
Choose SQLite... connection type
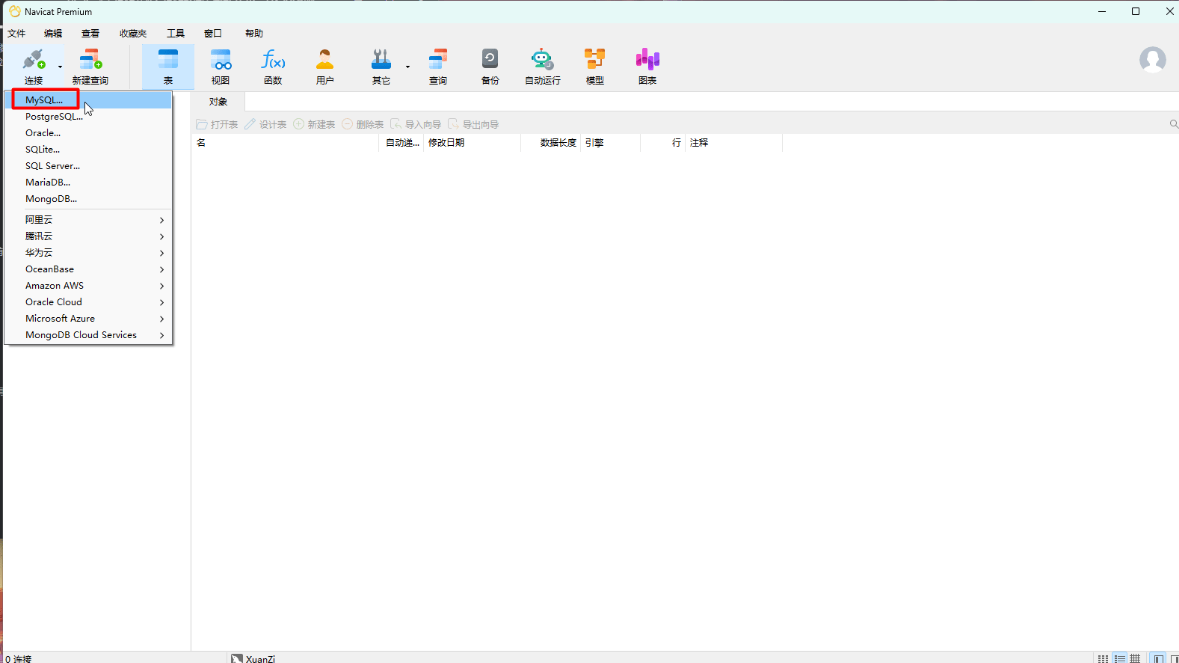pyautogui.click(x=89, y=150)
